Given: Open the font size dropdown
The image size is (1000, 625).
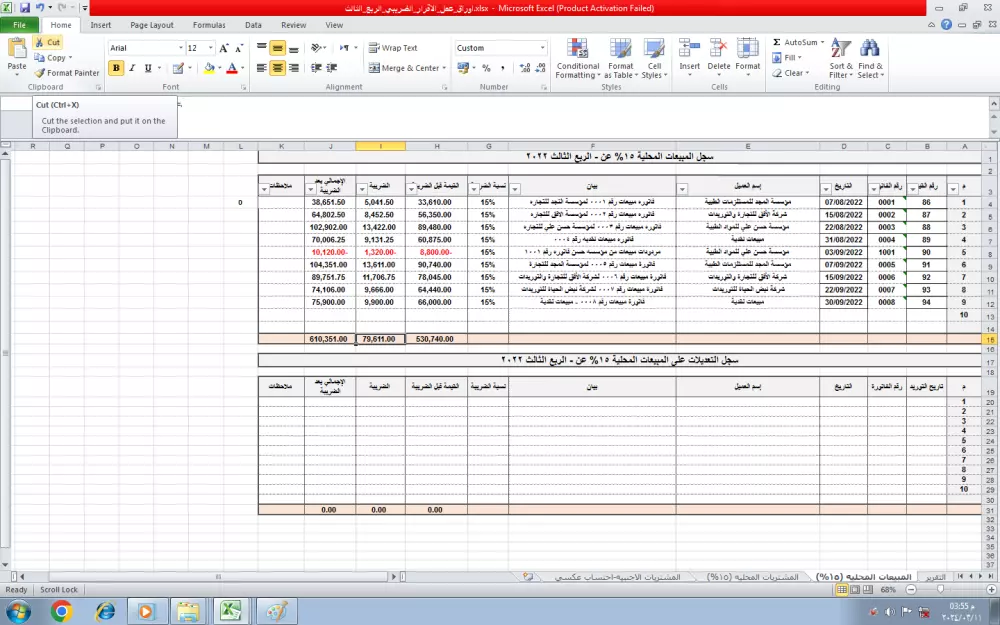Looking at the screenshot, I should [x=210, y=46].
